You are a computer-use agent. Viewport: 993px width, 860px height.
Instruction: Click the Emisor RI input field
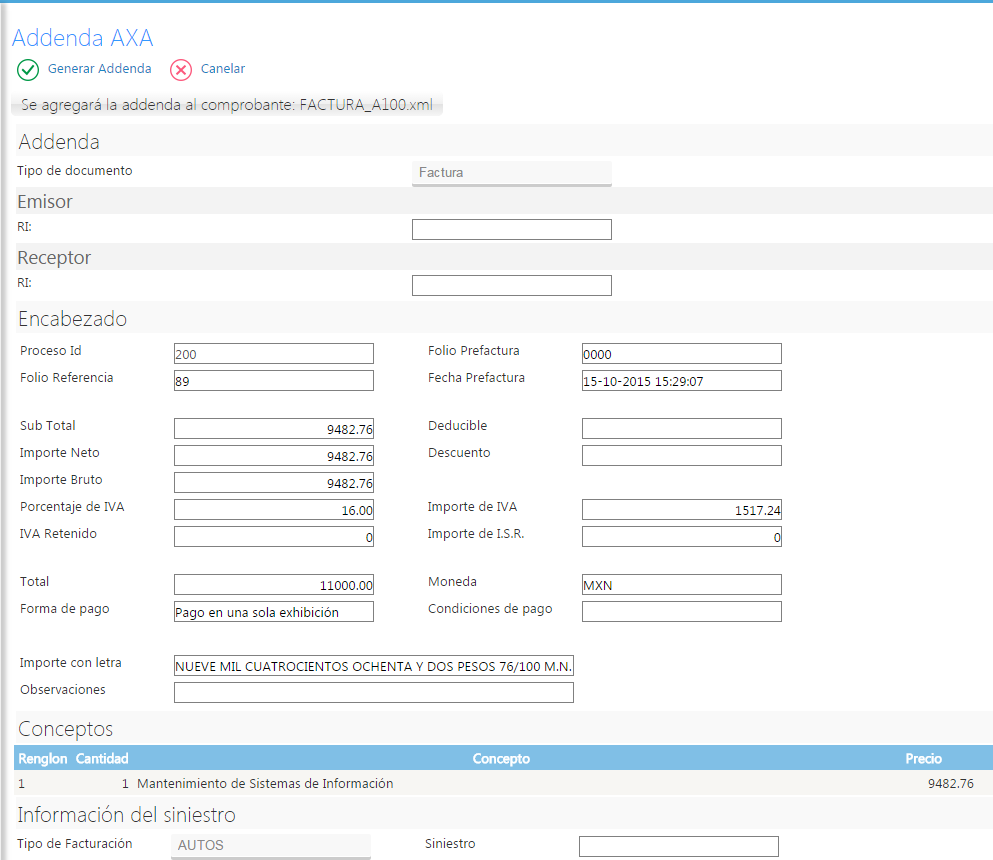[x=511, y=230]
